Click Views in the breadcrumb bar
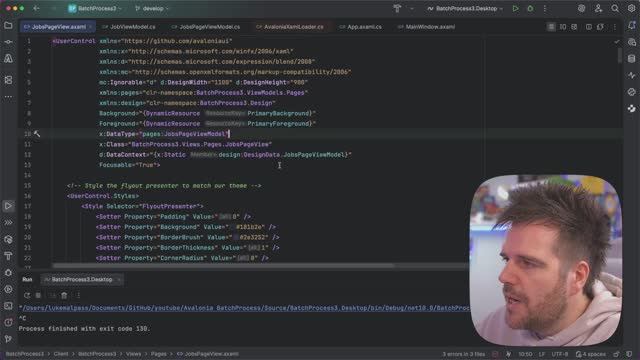This screenshot has width=640, height=360. [133, 354]
